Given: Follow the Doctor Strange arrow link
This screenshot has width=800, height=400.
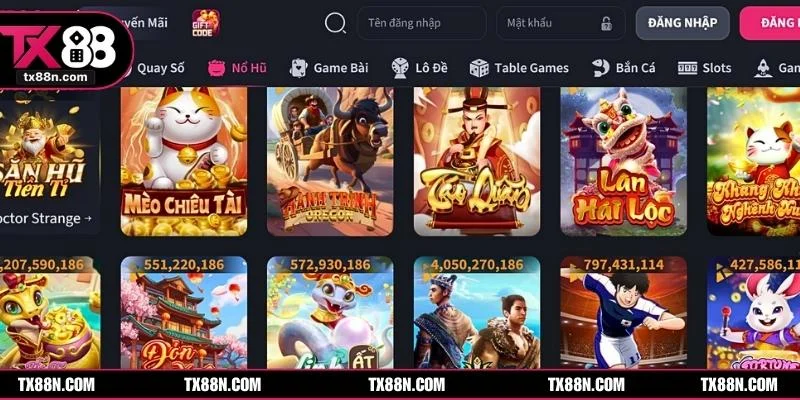Looking at the screenshot, I should tap(46, 218).
